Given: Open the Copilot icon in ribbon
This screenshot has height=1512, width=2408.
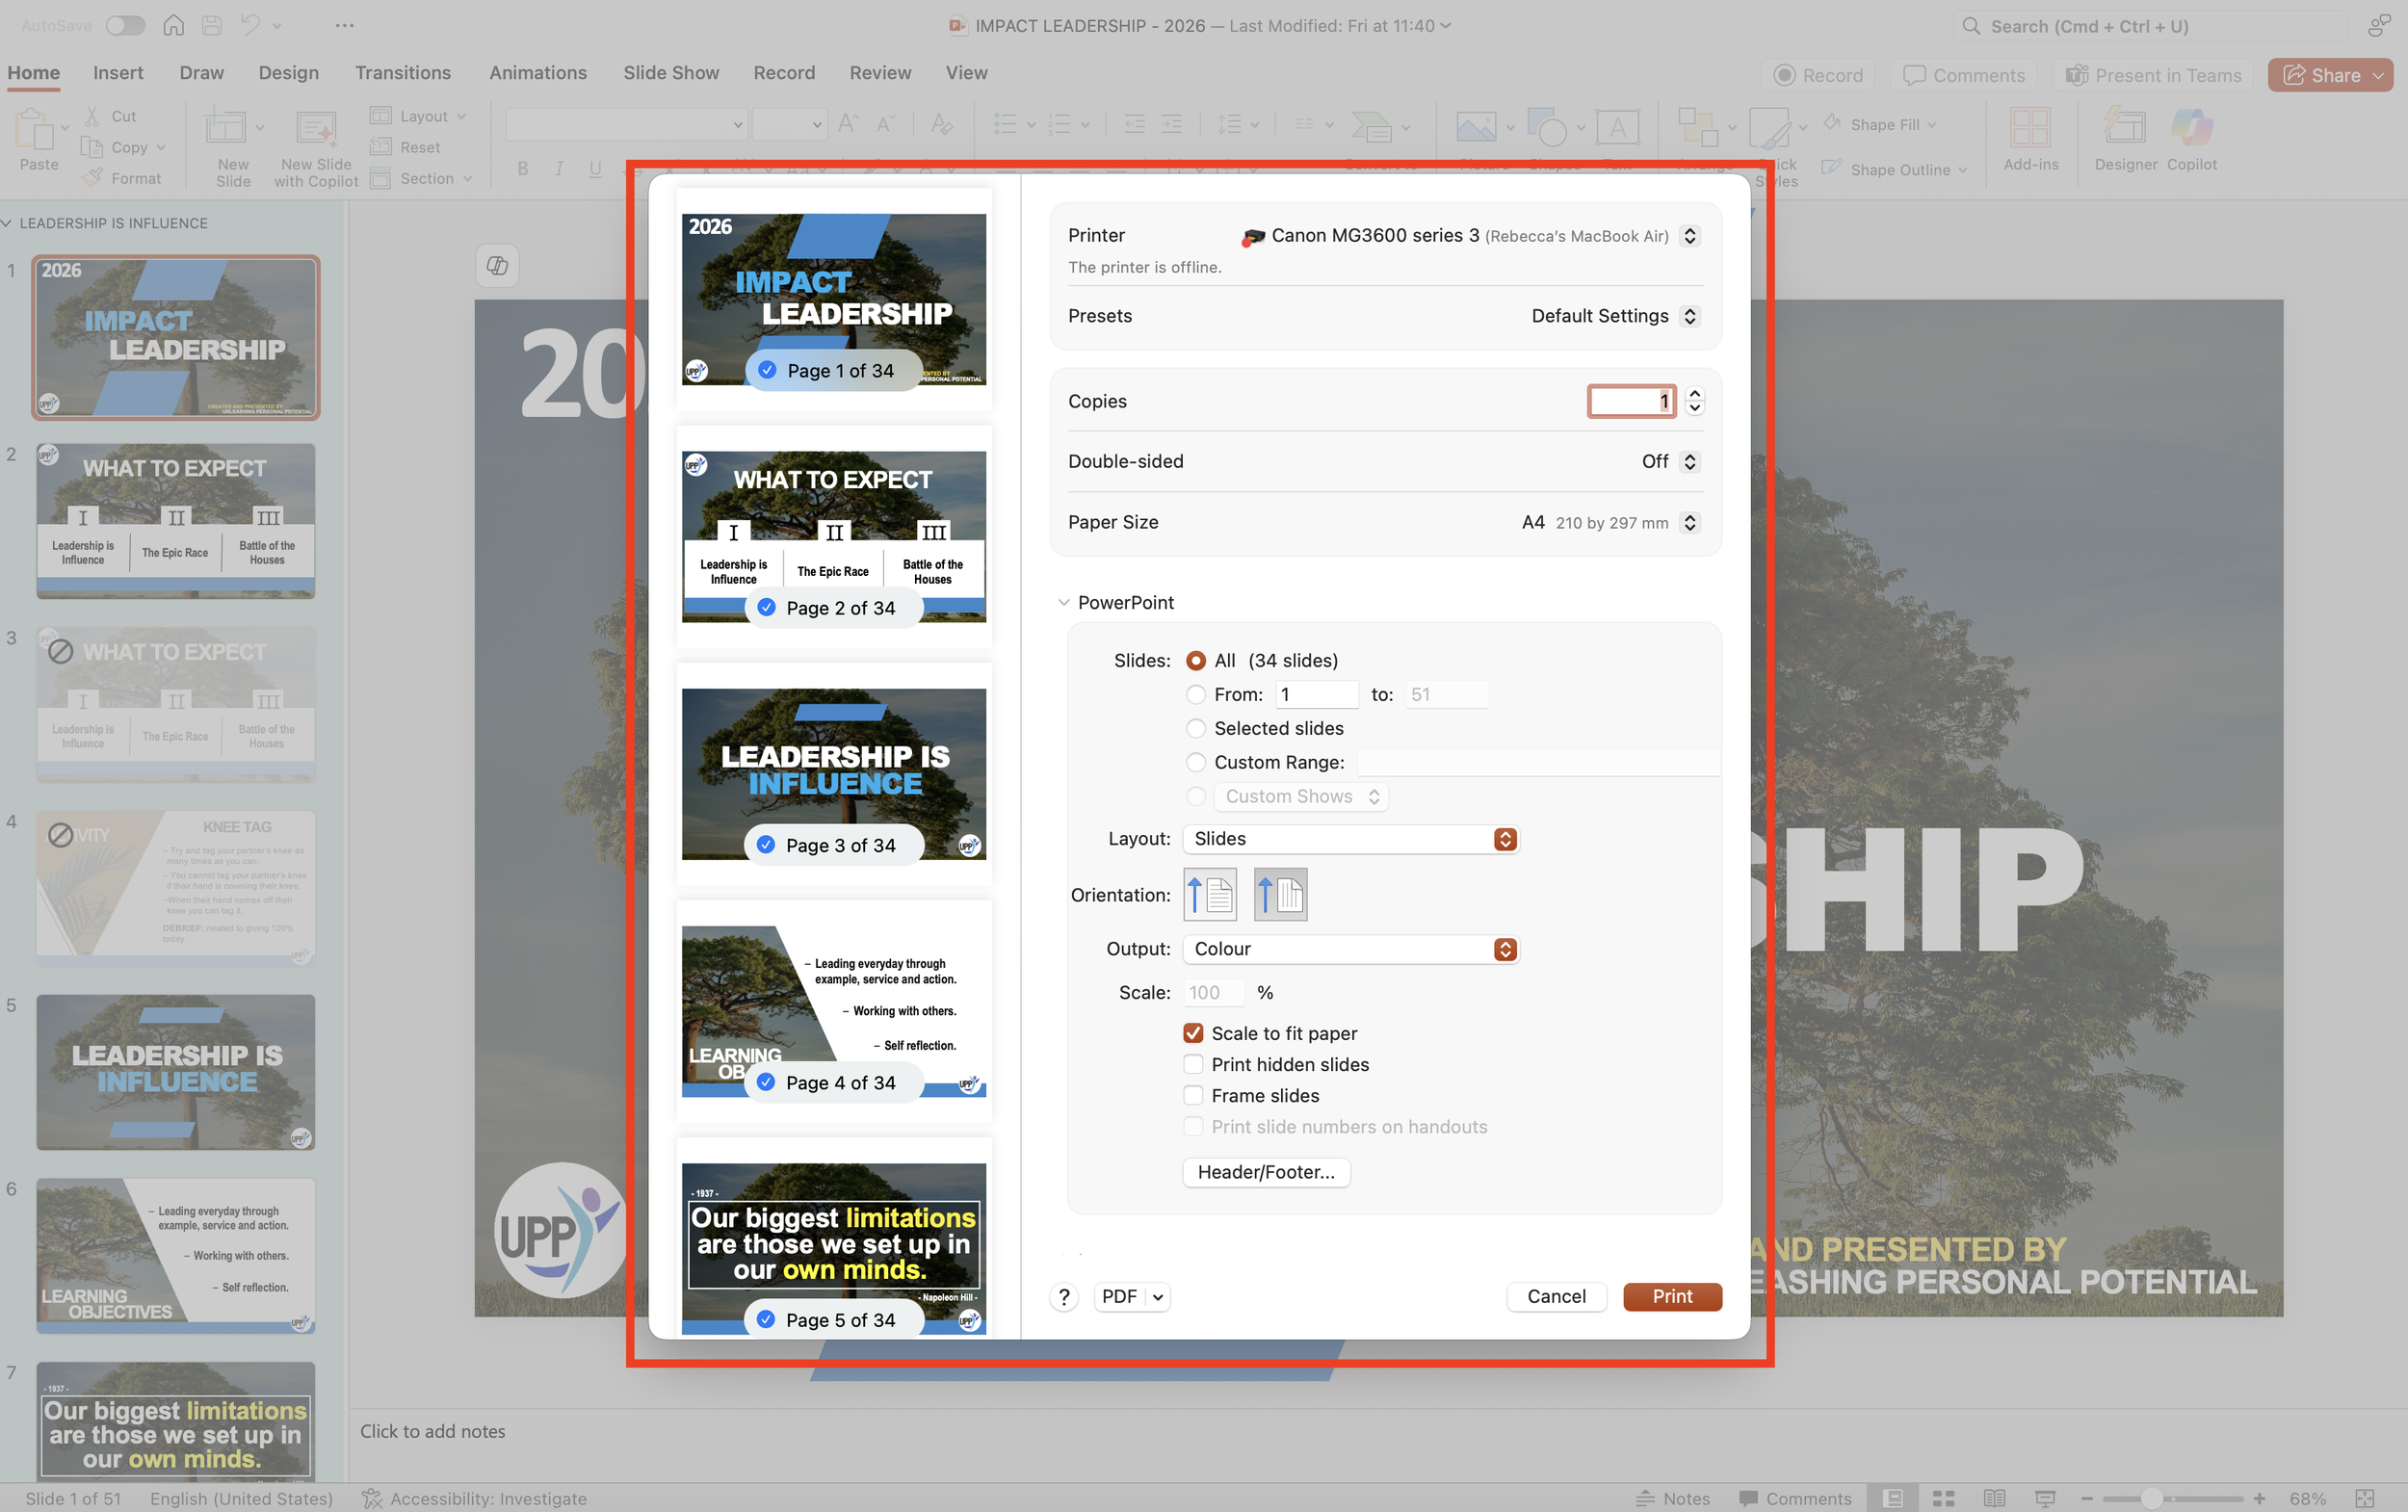Looking at the screenshot, I should tap(2191, 130).
